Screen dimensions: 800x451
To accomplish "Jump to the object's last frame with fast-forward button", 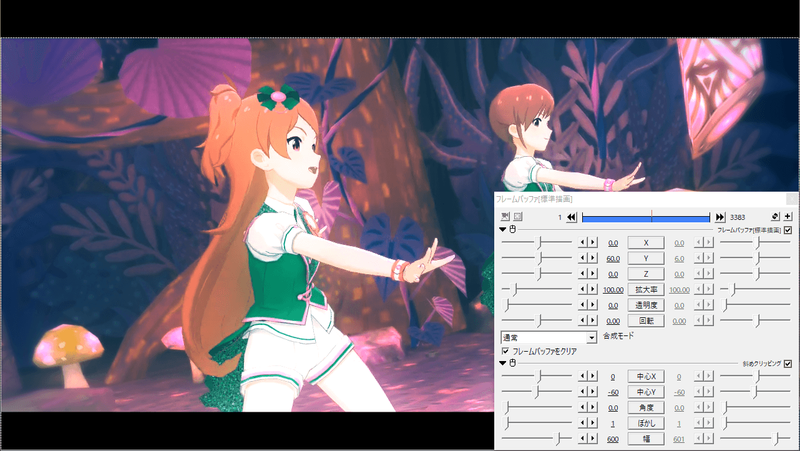I will coord(719,217).
